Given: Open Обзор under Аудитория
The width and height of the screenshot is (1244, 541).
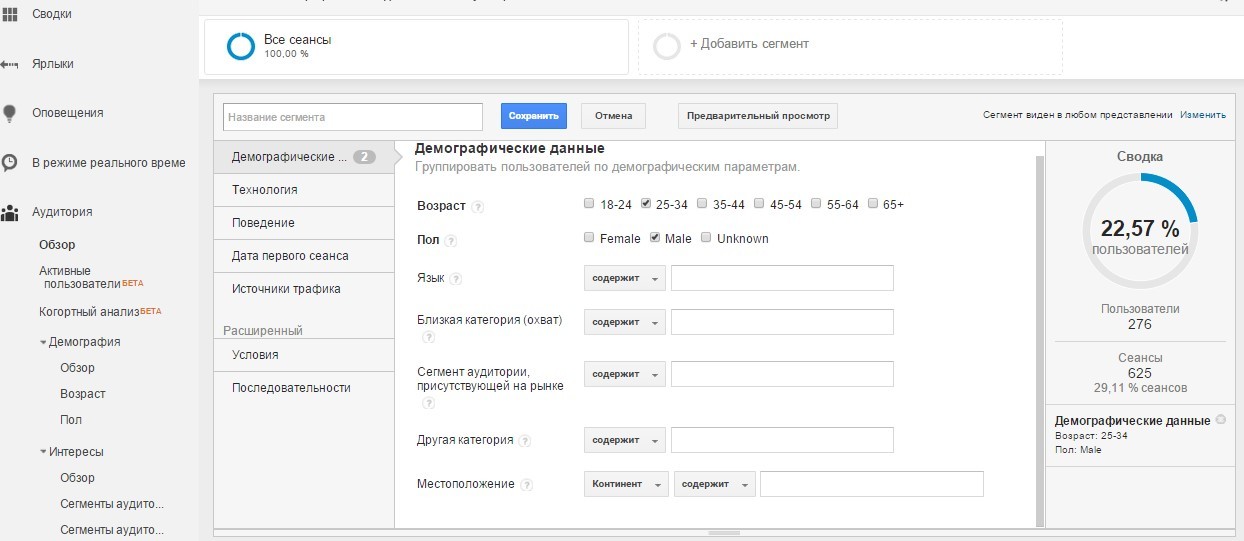Looking at the screenshot, I should pyautogui.click(x=57, y=245).
